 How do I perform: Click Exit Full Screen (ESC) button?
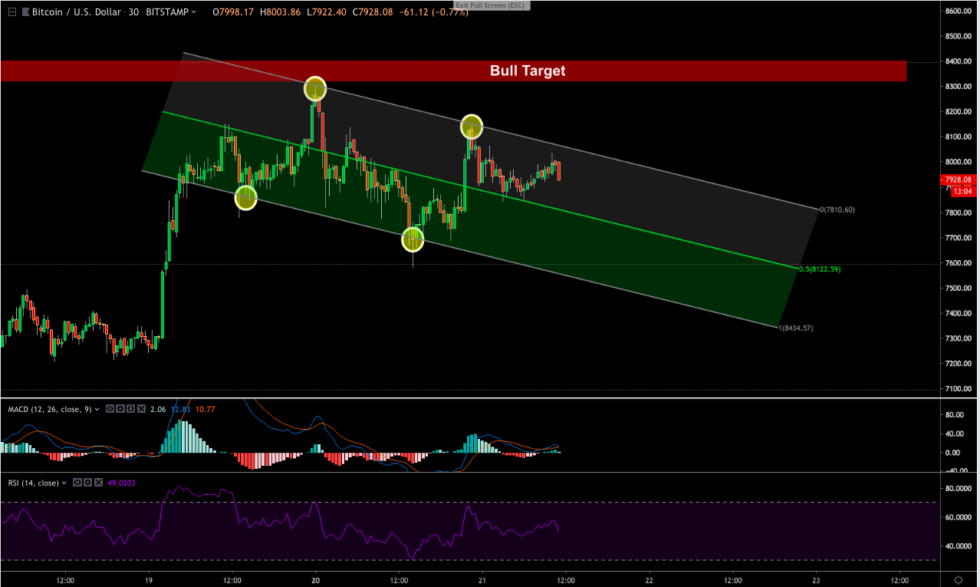coord(490,5)
